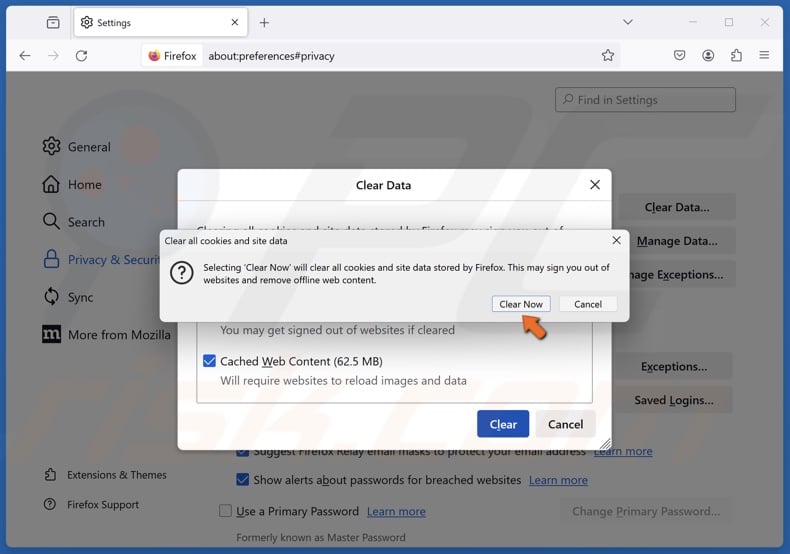This screenshot has width=790, height=554.
Task: Click Change Primary Password... button
Action: point(646,511)
